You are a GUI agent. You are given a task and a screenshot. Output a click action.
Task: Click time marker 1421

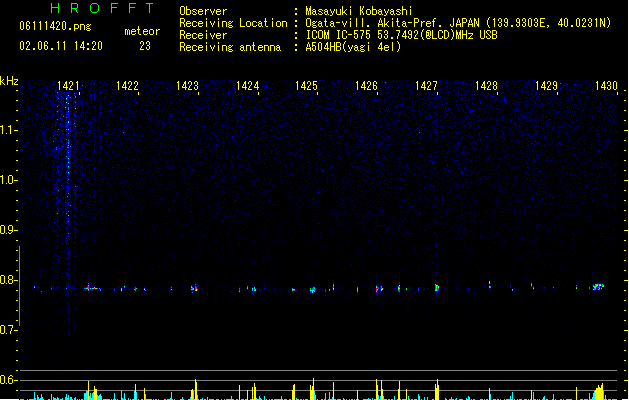click(x=68, y=86)
